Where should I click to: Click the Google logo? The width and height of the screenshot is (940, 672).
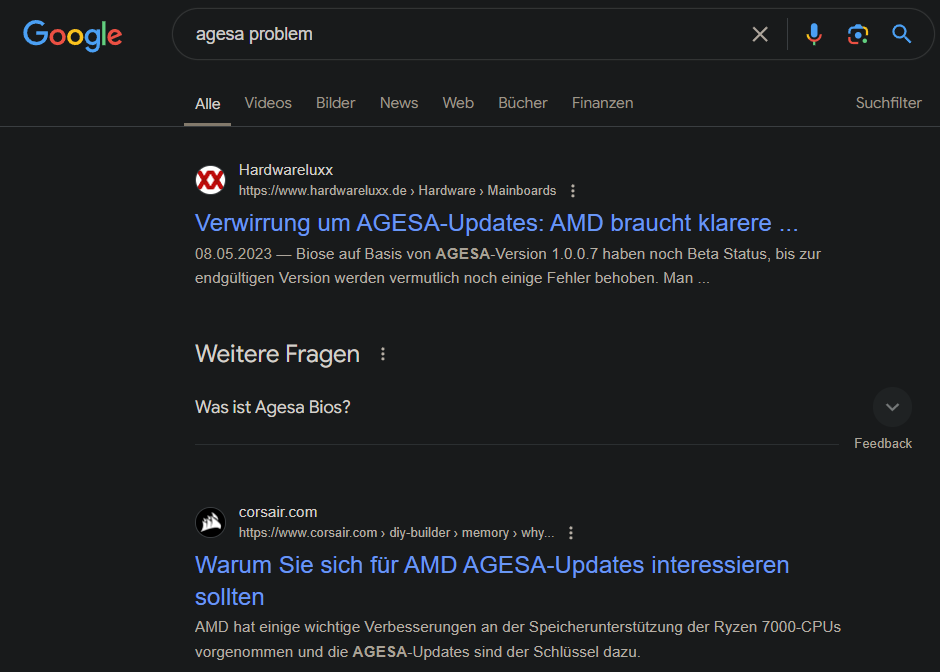coord(73,35)
